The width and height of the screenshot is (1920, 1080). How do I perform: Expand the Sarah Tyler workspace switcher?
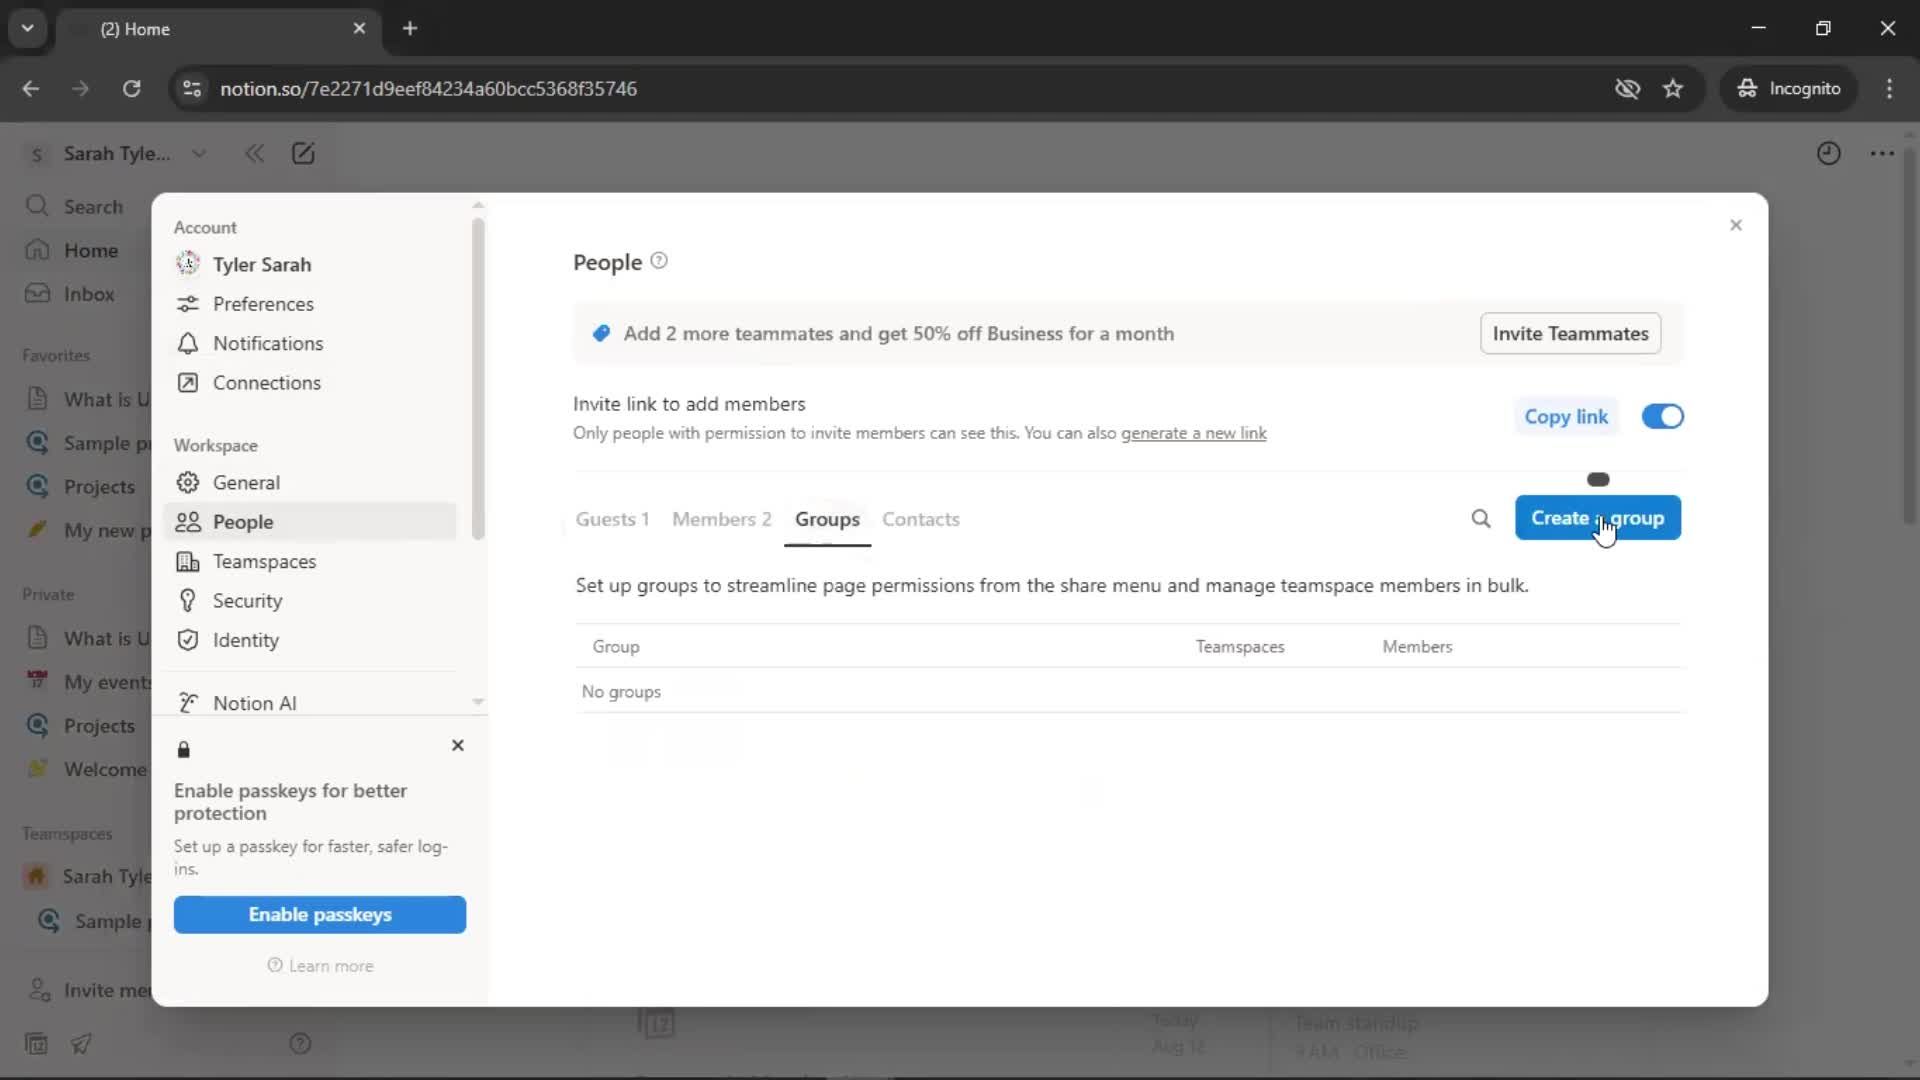tap(118, 153)
